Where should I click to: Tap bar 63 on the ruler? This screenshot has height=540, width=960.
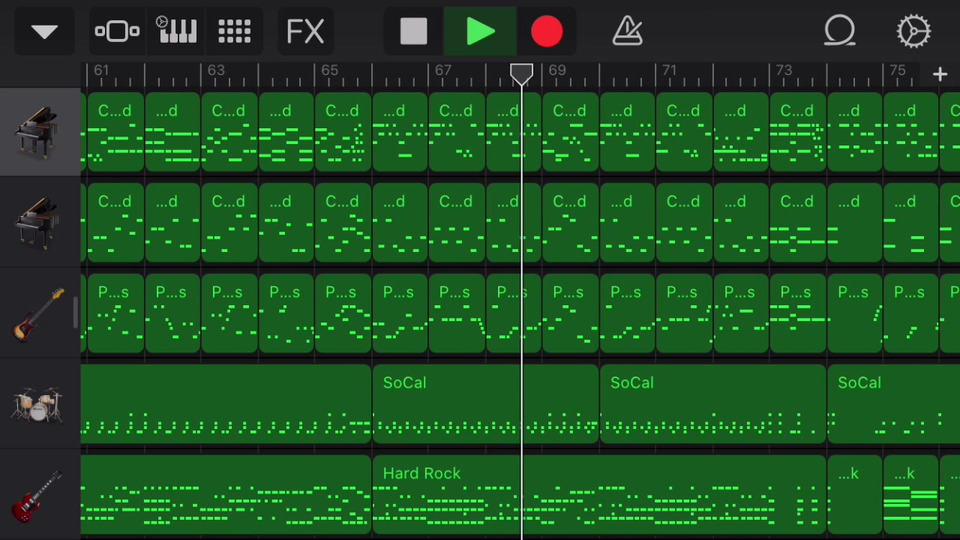point(216,70)
